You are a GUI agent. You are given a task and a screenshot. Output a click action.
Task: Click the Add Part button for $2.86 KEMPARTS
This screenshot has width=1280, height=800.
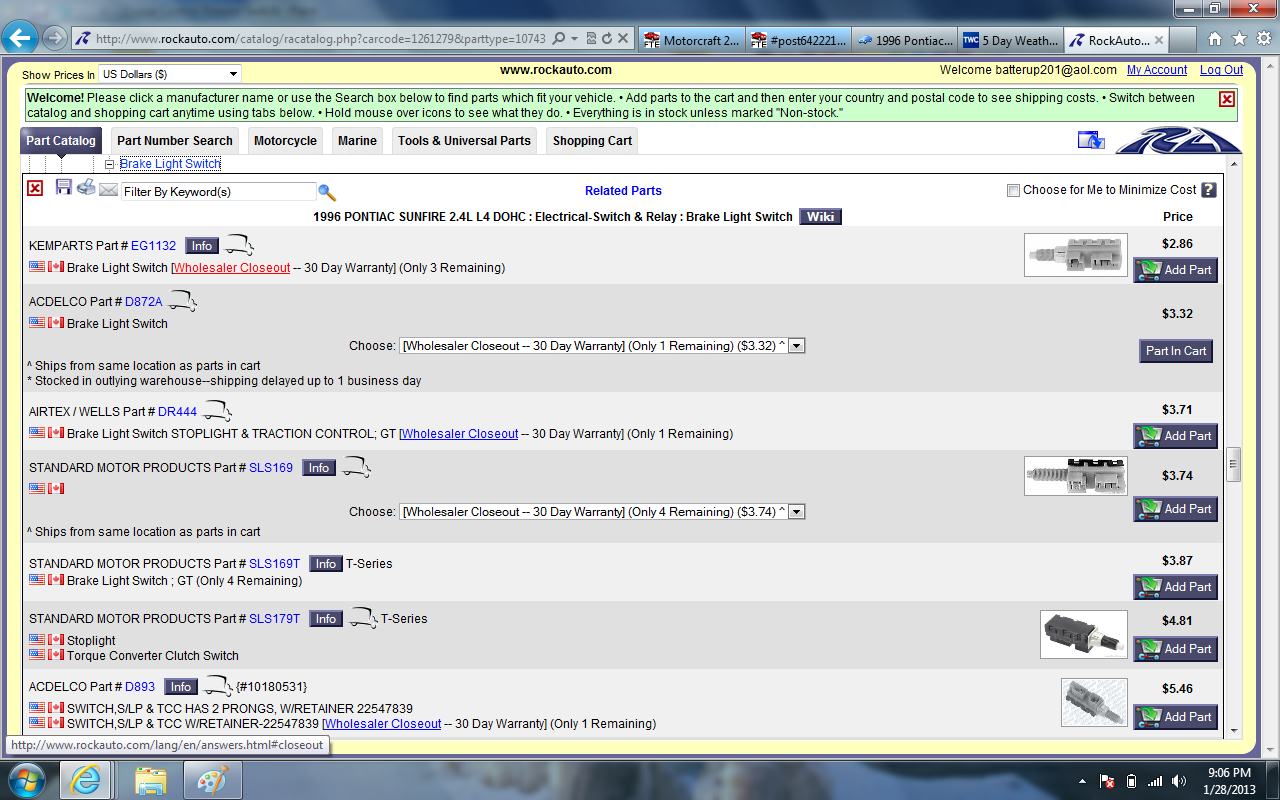[1175, 270]
